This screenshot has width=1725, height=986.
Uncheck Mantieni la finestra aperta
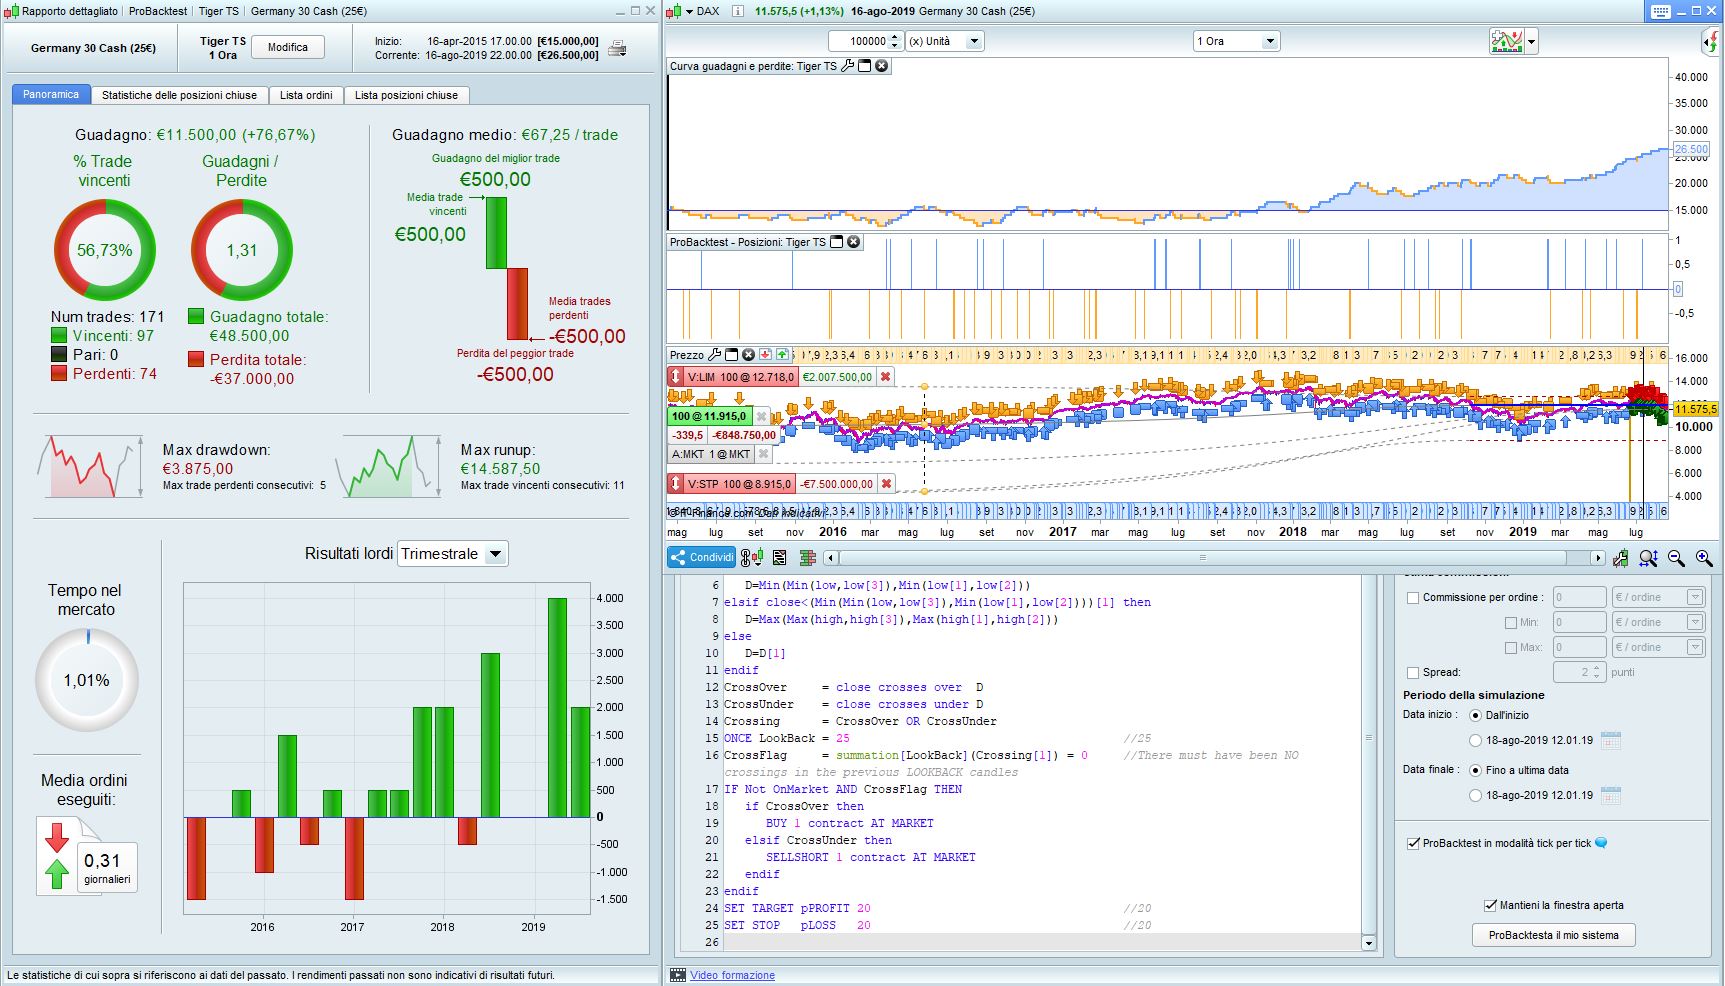(x=1491, y=905)
